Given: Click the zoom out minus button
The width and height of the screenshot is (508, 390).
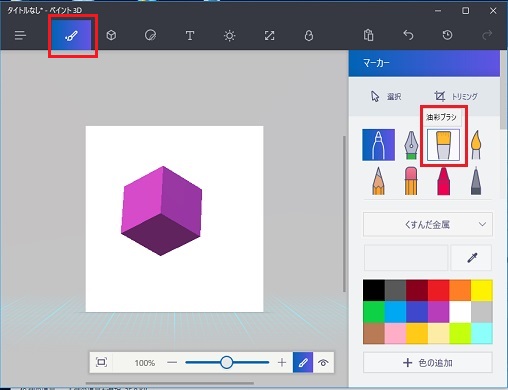Looking at the screenshot, I should [x=172, y=362].
